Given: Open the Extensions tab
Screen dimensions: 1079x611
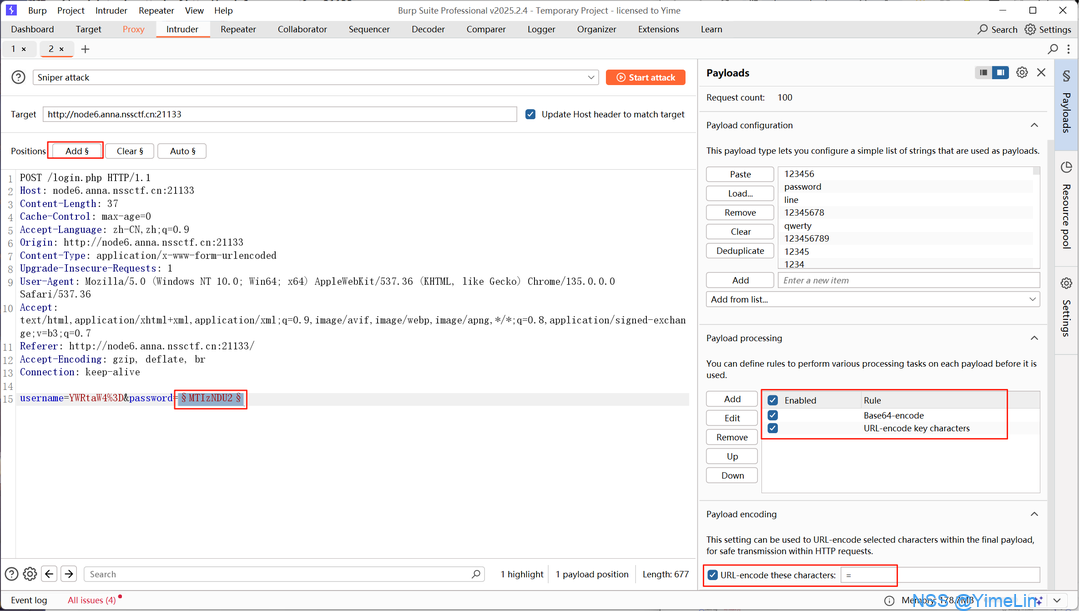Looking at the screenshot, I should pyautogui.click(x=659, y=30).
